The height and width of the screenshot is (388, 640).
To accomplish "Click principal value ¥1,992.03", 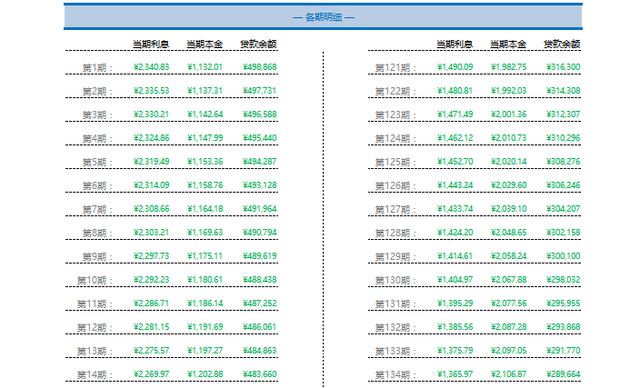I will pyautogui.click(x=509, y=91).
